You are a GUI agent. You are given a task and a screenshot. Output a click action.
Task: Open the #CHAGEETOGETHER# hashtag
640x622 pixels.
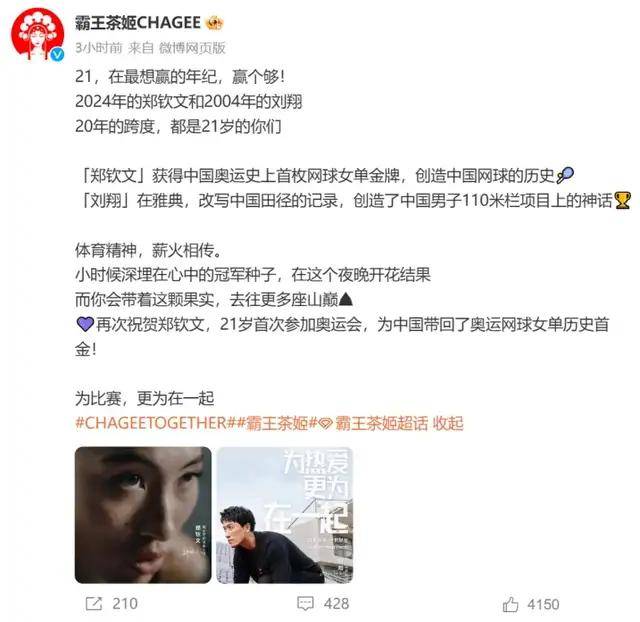coord(153,423)
